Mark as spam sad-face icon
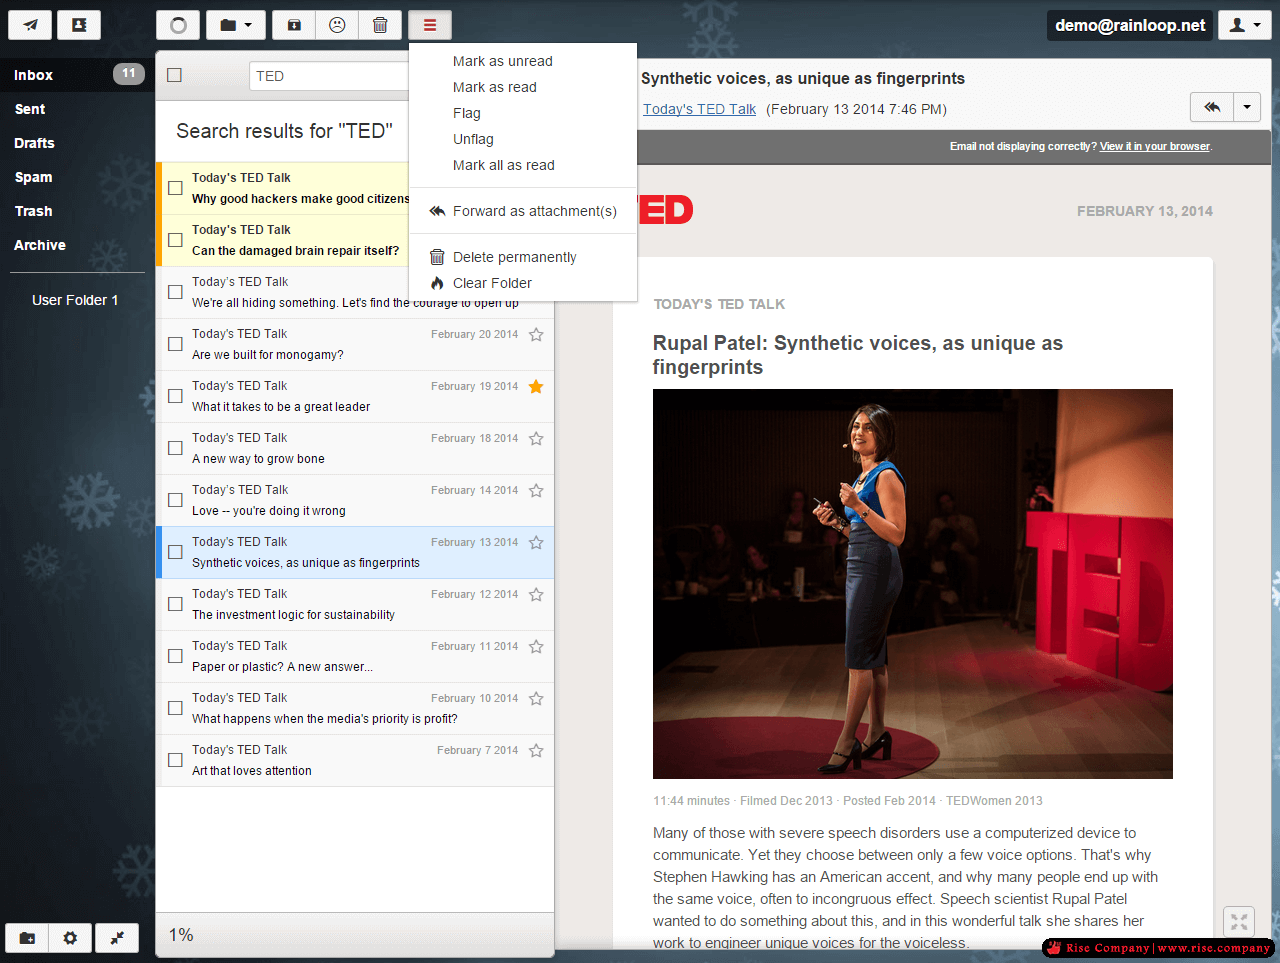The image size is (1280, 963). click(337, 25)
